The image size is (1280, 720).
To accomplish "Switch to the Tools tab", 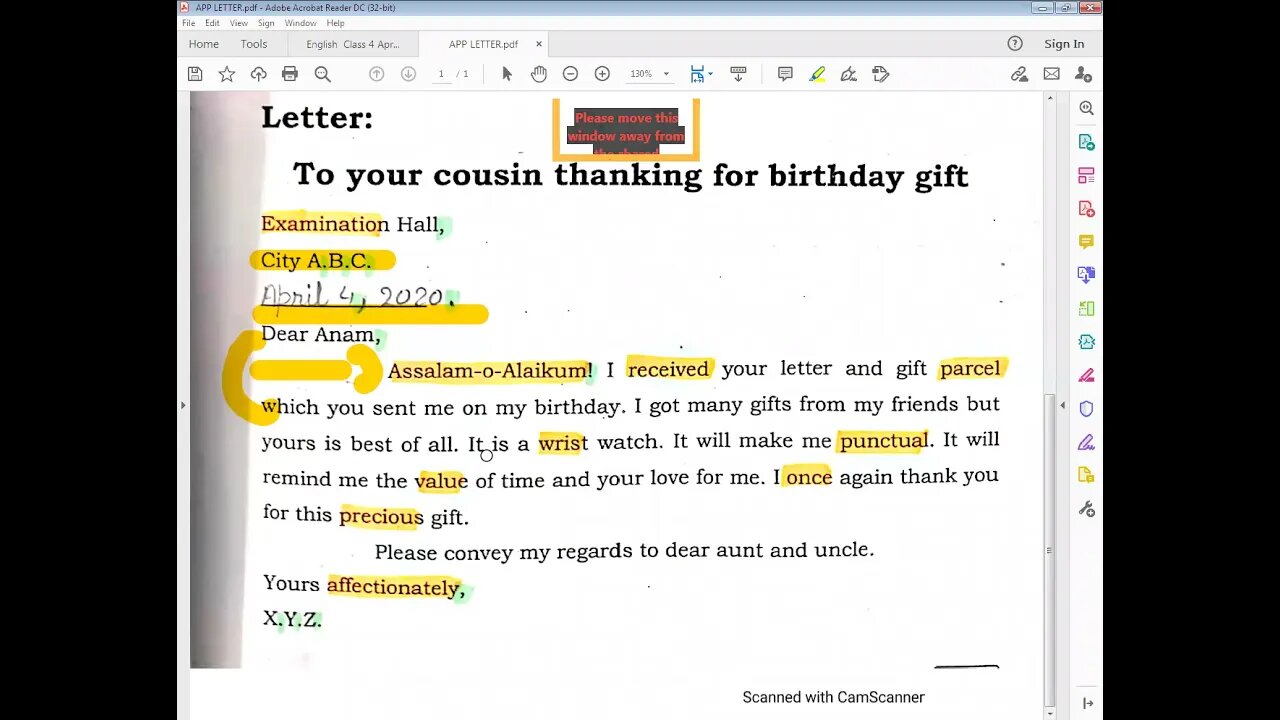I will pyautogui.click(x=254, y=44).
